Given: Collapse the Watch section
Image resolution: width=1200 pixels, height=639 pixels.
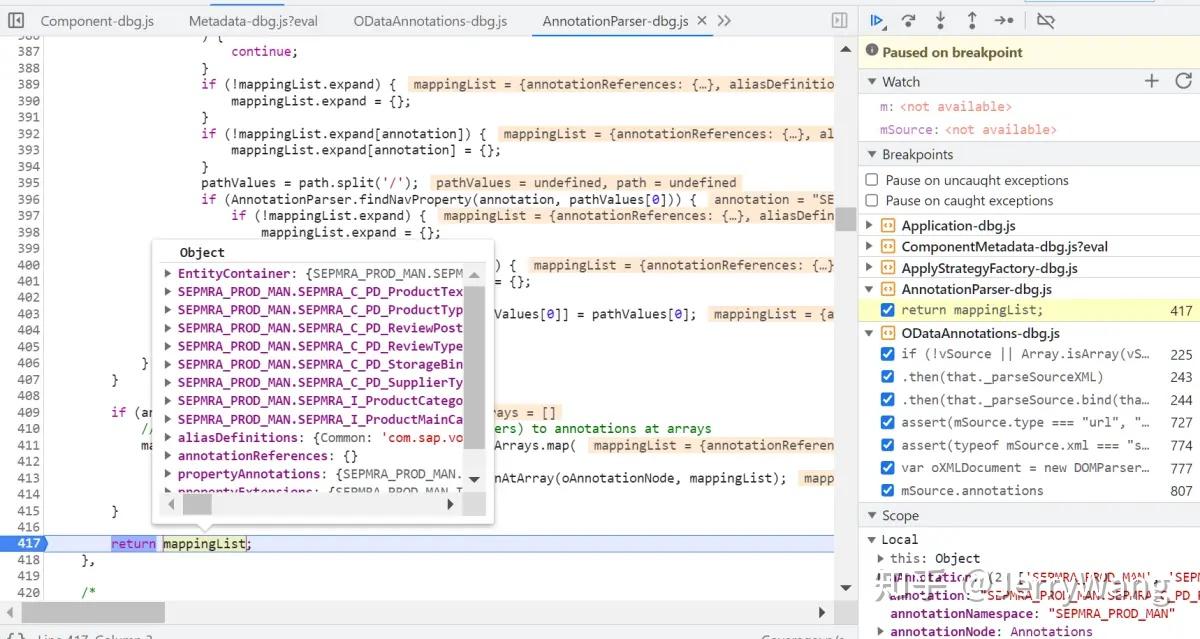Looking at the screenshot, I should [872, 80].
